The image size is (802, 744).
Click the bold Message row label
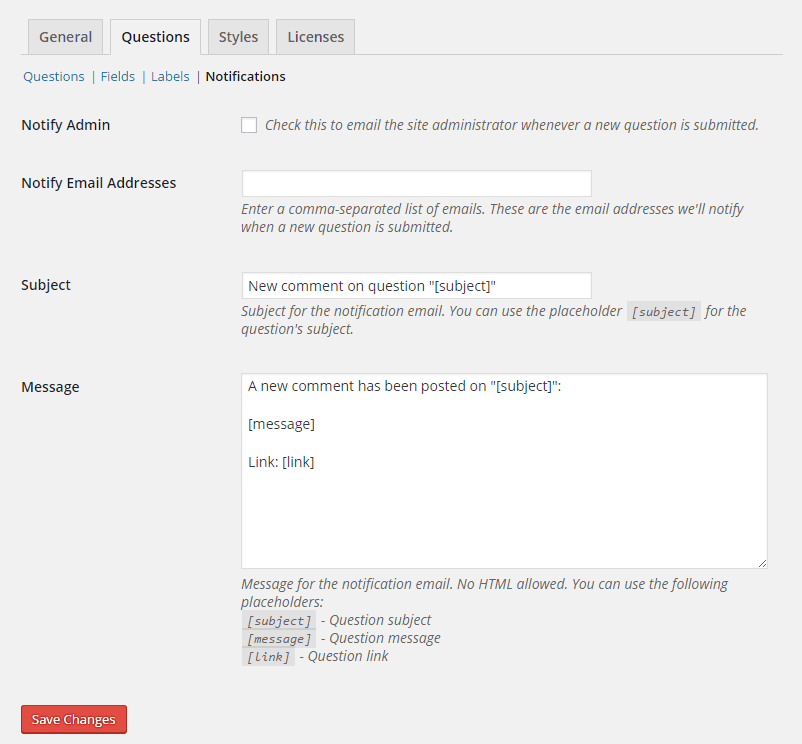pyautogui.click(x=50, y=387)
